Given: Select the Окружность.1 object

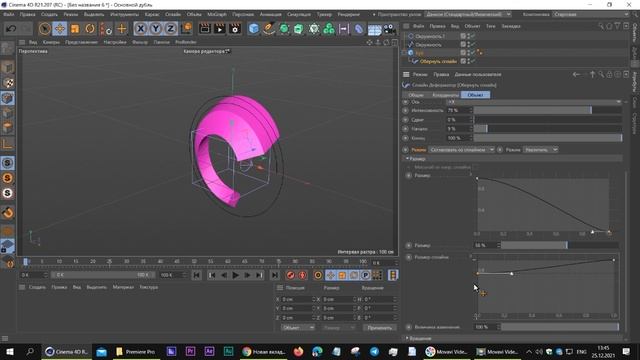Looking at the screenshot, I should click(x=430, y=36).
